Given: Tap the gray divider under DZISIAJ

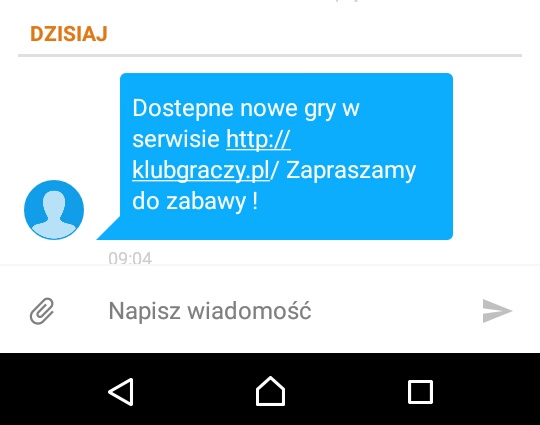Looking at the screenshot, I should [x=270, y=55].
